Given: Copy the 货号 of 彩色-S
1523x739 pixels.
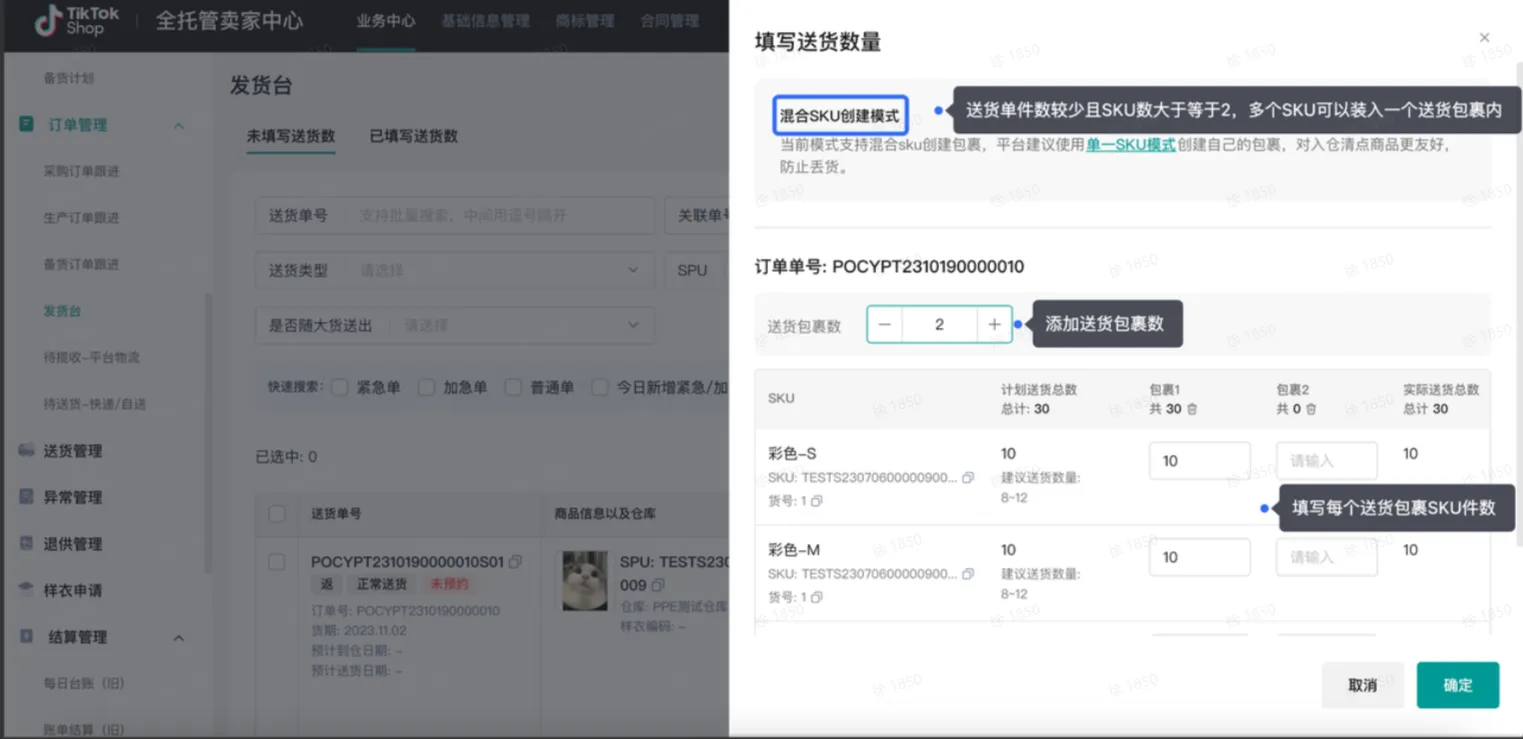Looking at the screenshot, I should [x=817, y=501].
